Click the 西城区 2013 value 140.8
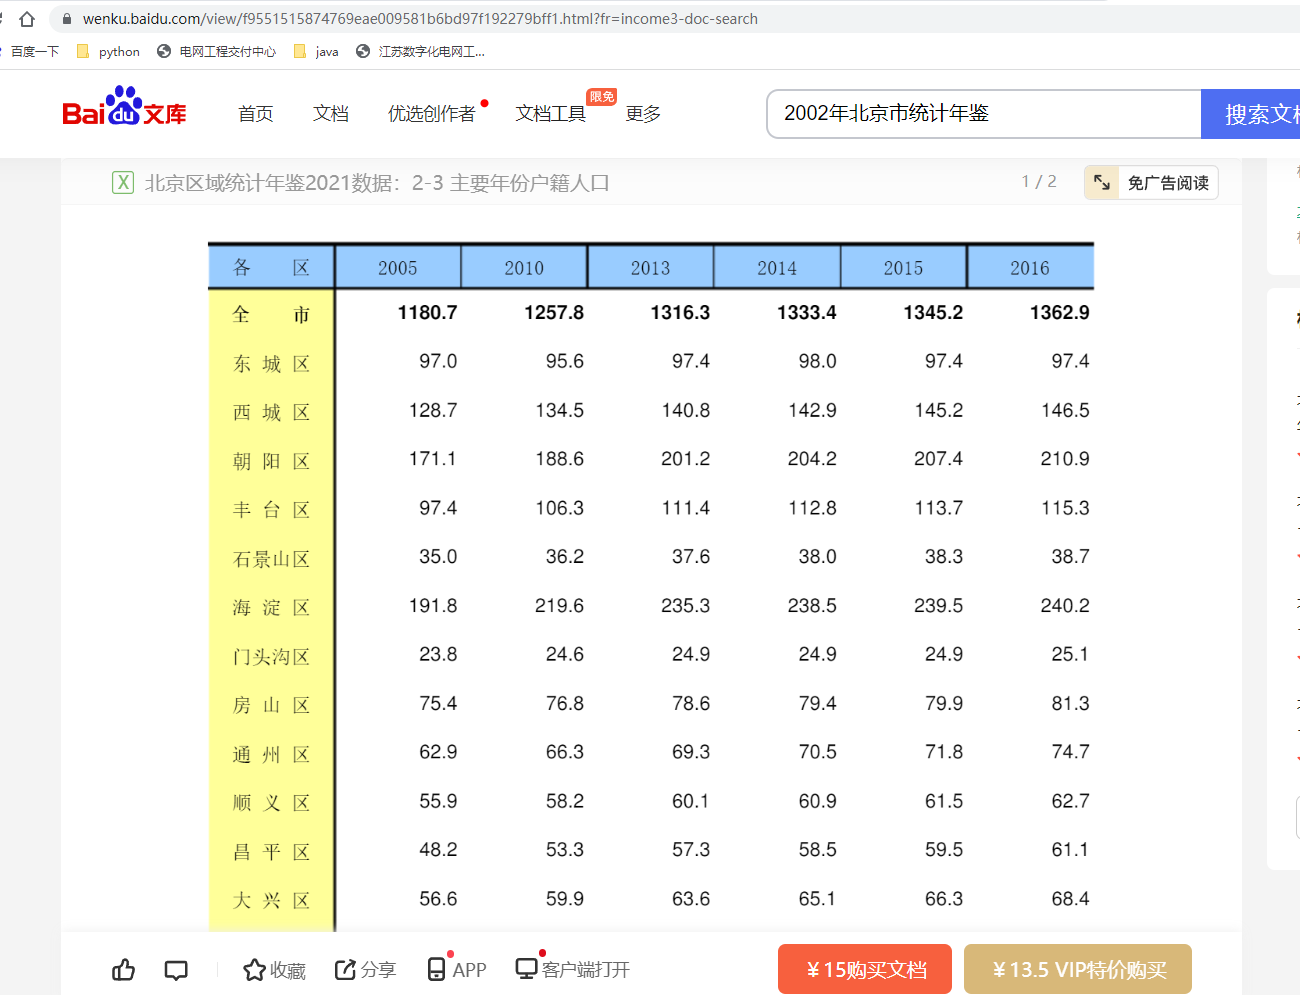The height and width of the screenshot is (995, 1300). [685, 410]
